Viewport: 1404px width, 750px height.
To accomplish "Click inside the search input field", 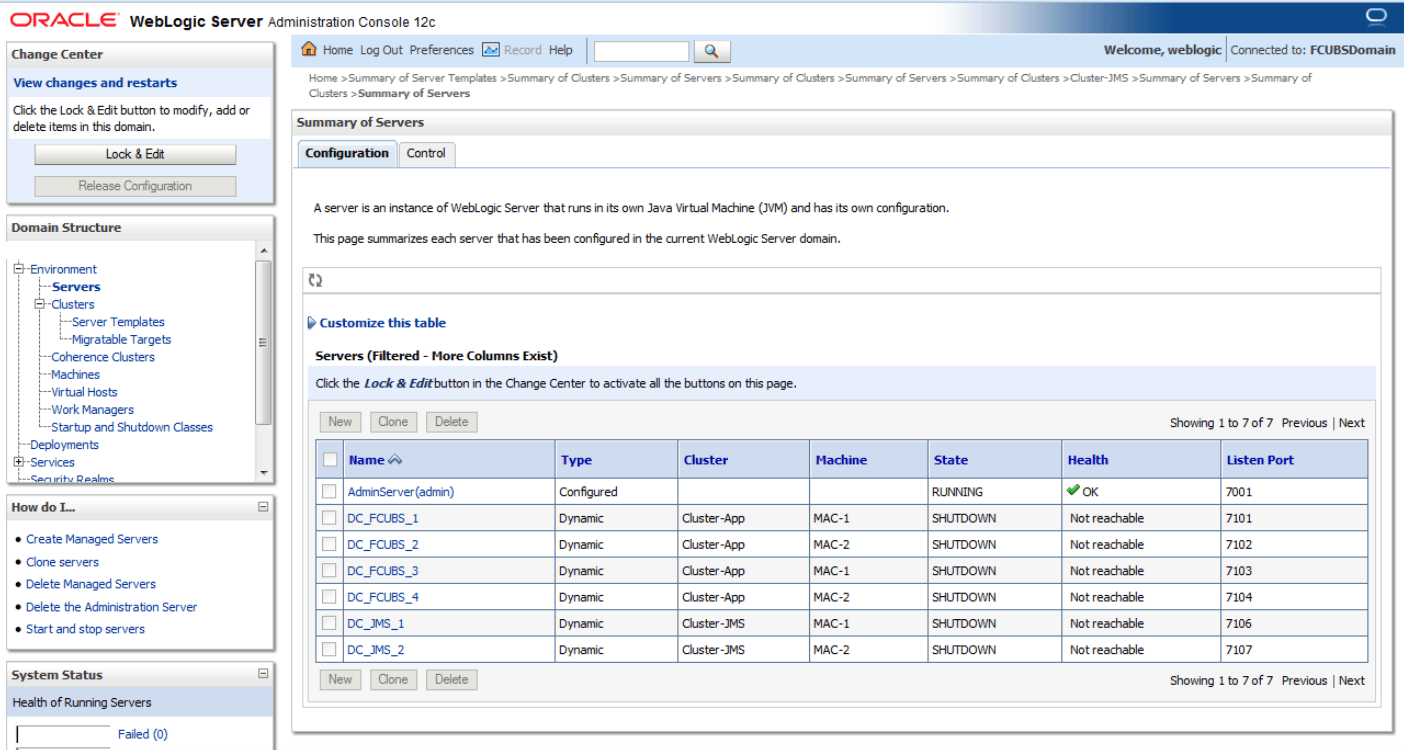I will [640, 50].
